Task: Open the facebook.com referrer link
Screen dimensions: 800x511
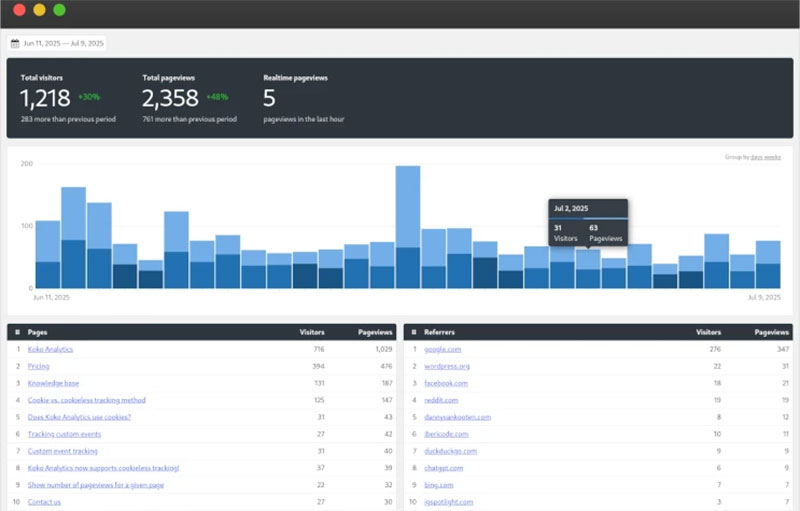Action: click(x=445, y=383)
